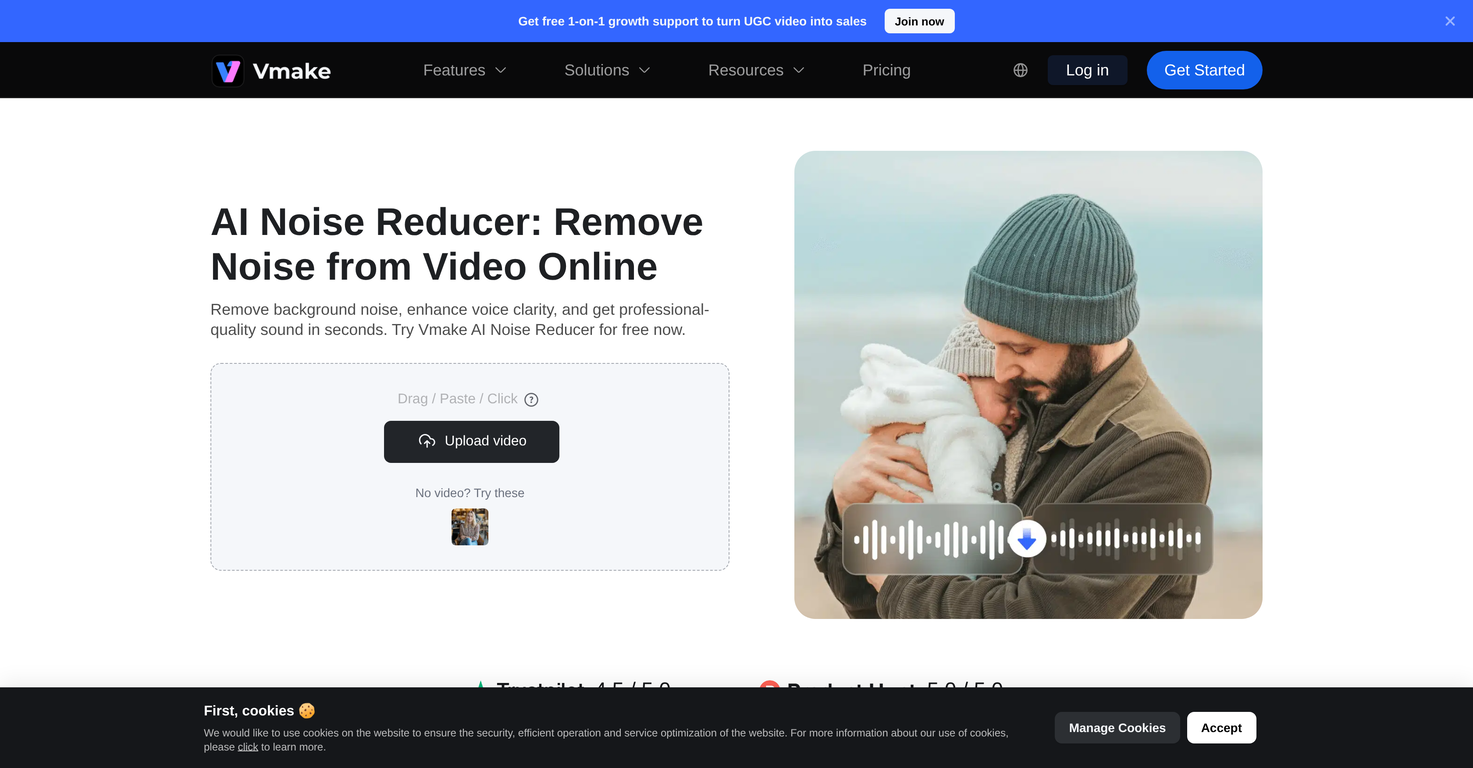Select the sample video thumbnail under 'Try these'
The image size is (1473, 768).
pyautogui.click(x=469, y=526)
